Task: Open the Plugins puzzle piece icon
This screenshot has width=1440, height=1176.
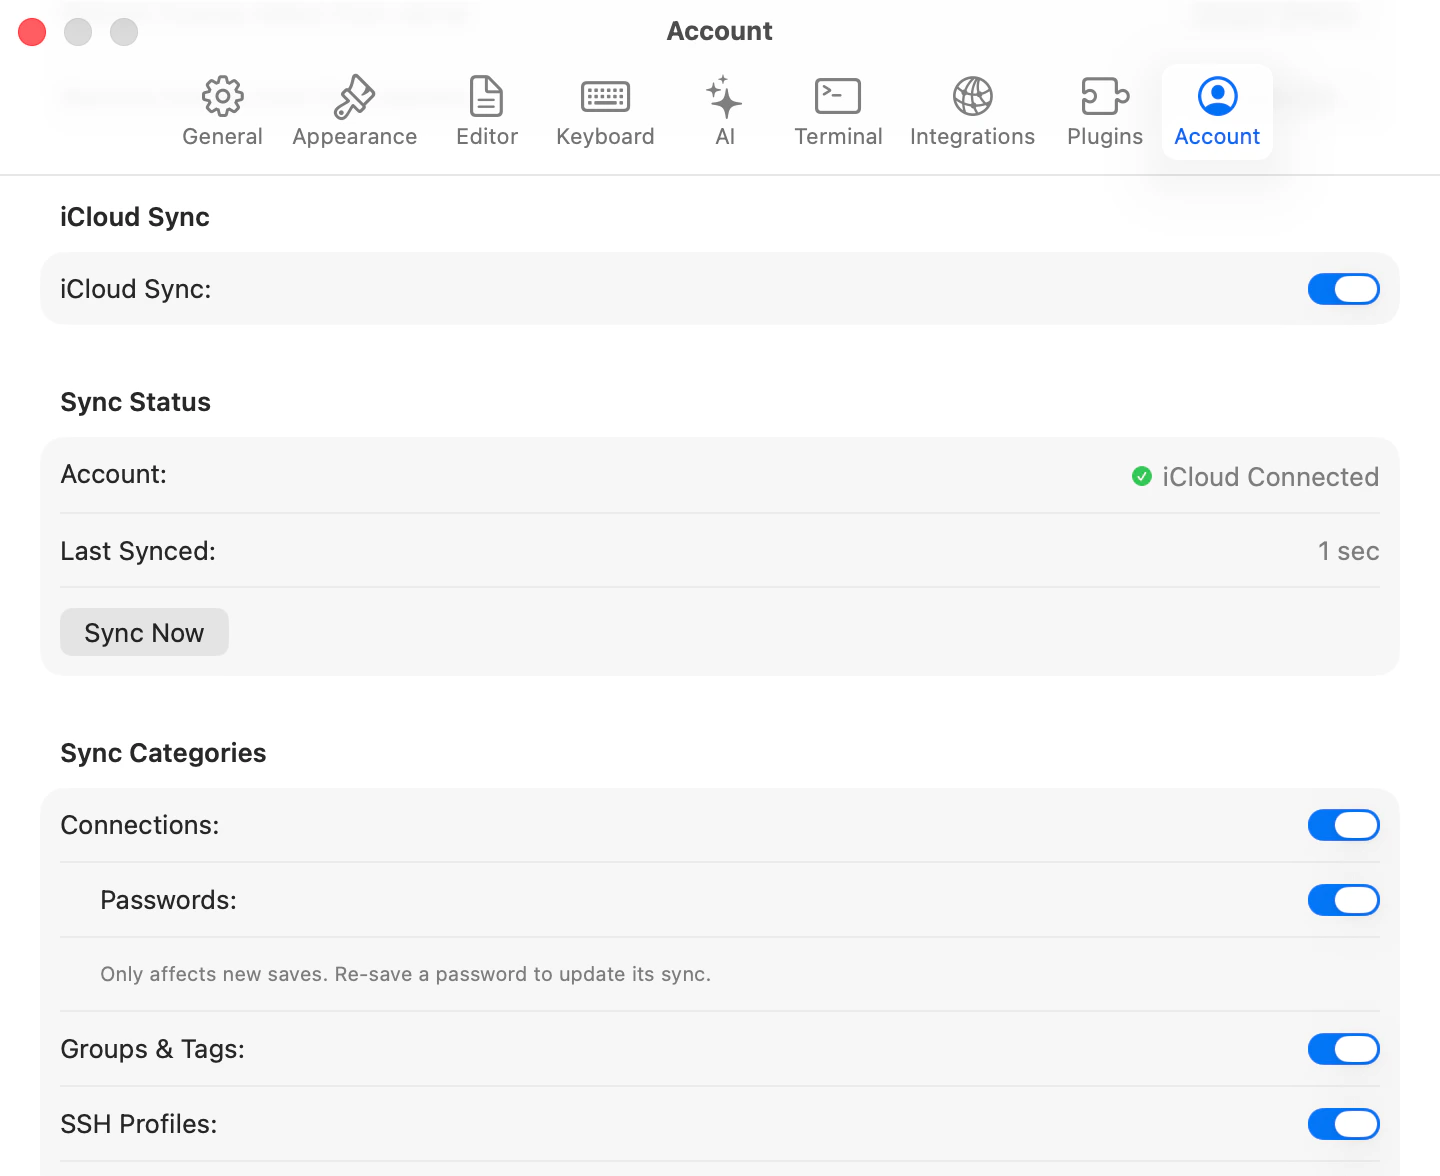Action: click(1105, 96)
